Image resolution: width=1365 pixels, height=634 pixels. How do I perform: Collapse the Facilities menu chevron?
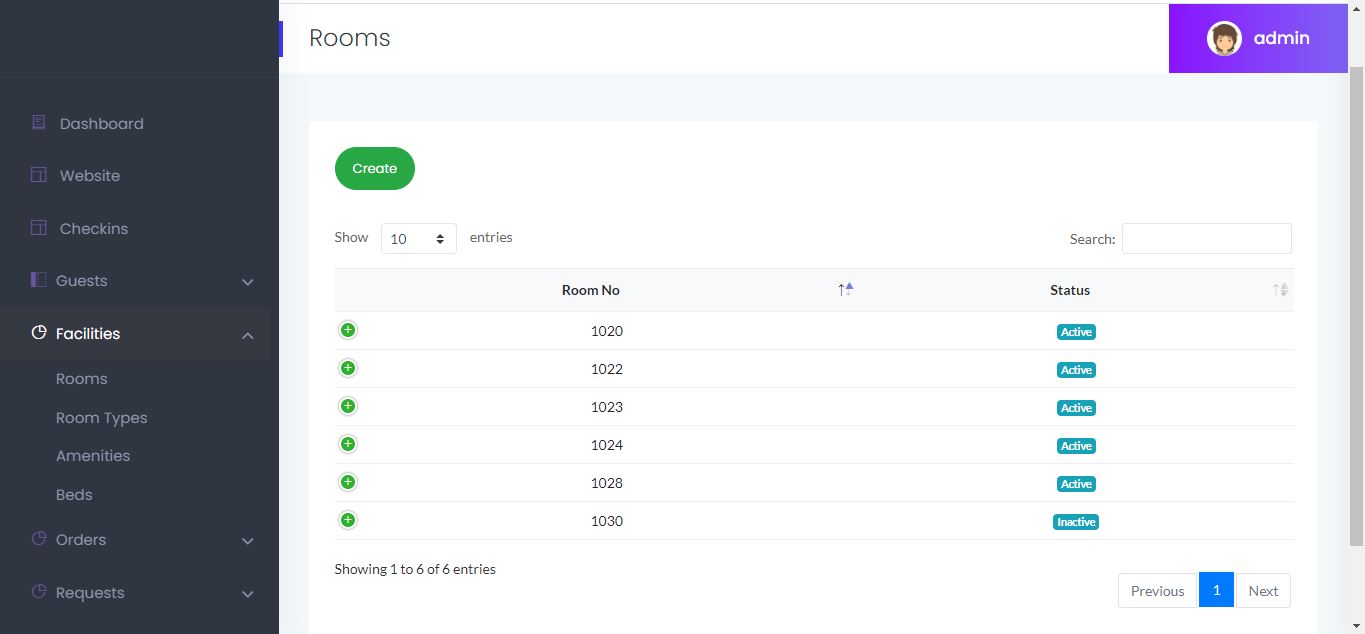248,335
